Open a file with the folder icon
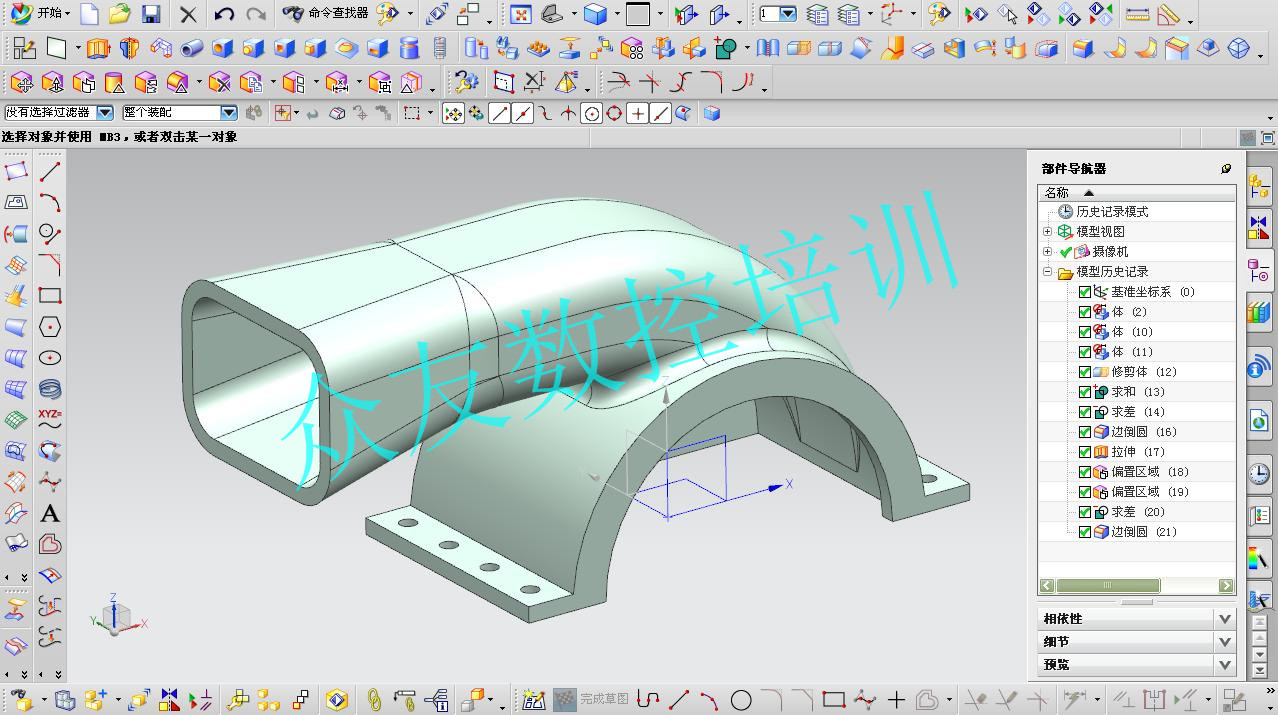This screenshot has width=1278, height=715. coord(119,14)
